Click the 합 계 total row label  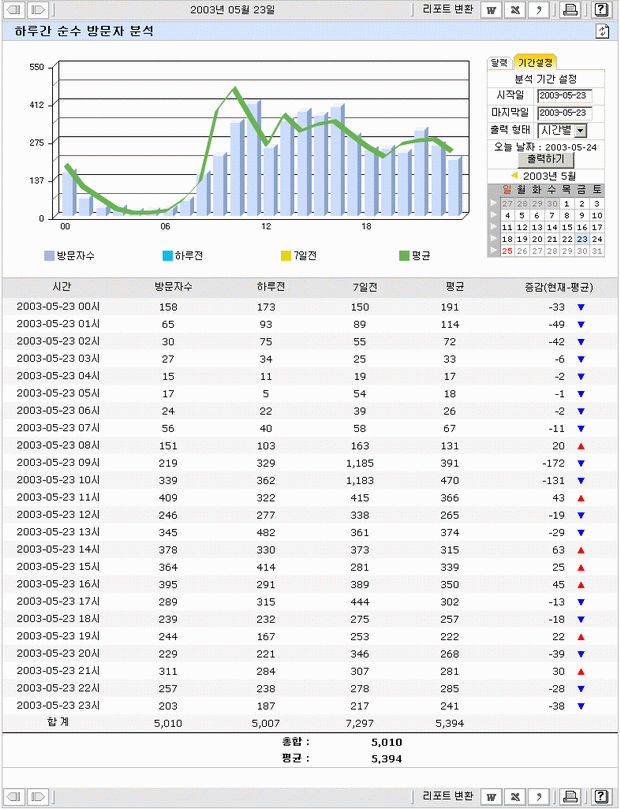57,722
